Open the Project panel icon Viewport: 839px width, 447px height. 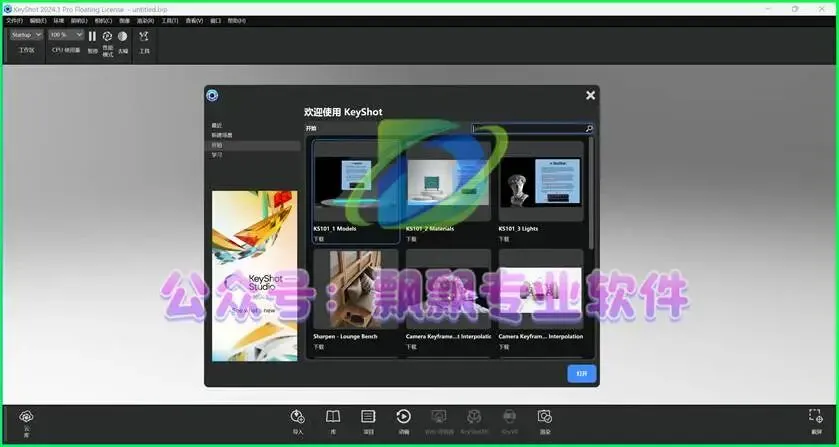click(x=368, y=416)
